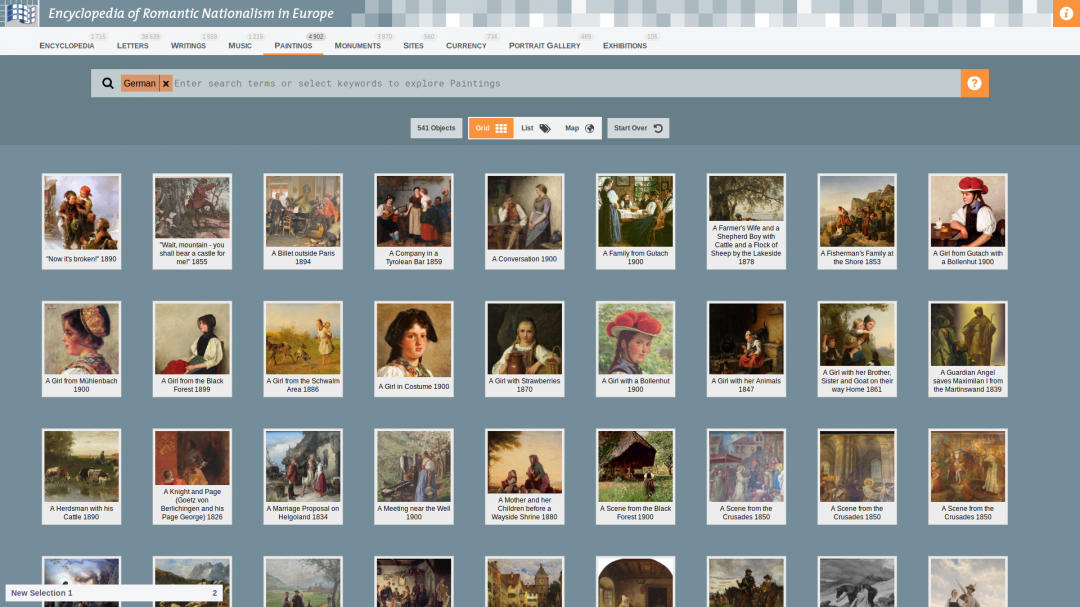Switch to List view
Viewport: 1080px width, 607px height.
pyautogui.click(x=535, y=128)
